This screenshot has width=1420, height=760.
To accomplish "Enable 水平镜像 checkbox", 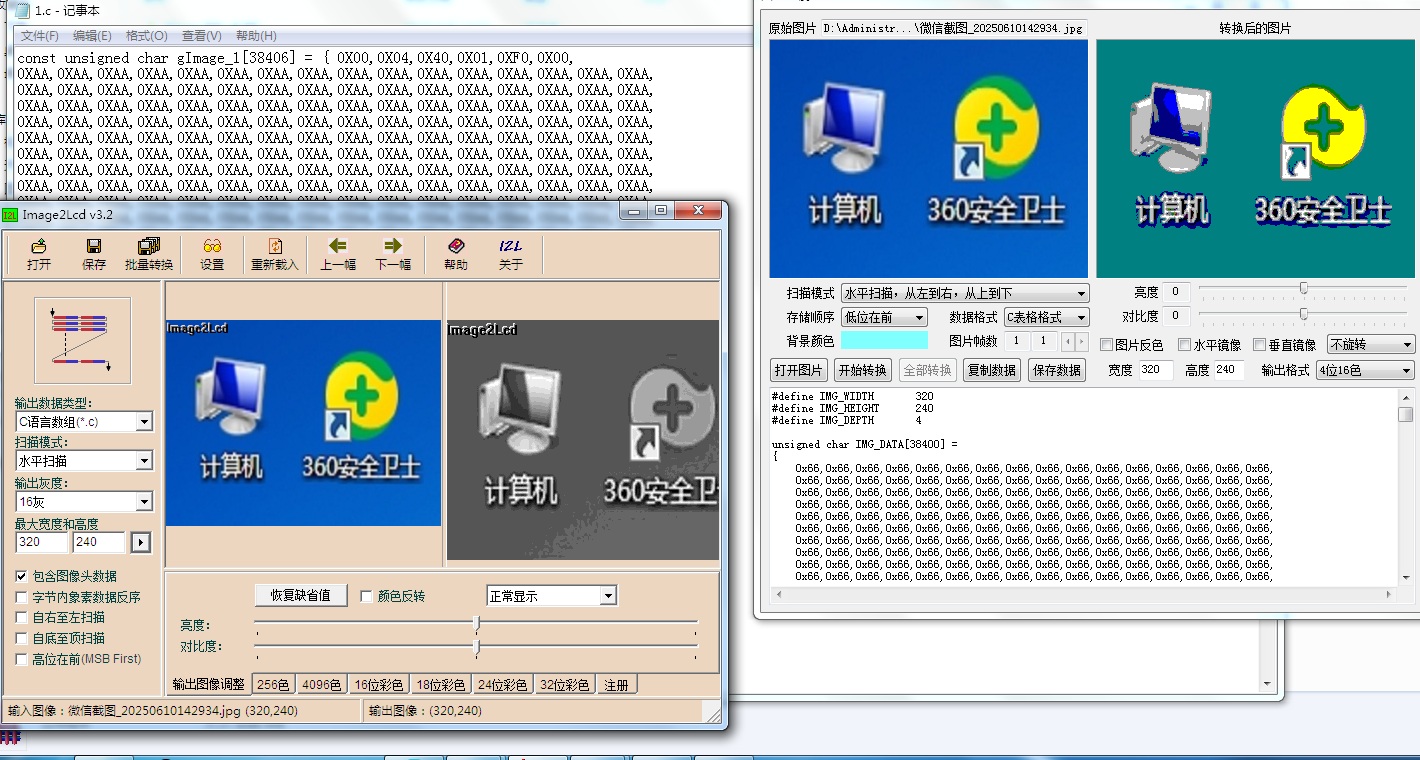I will click(x=1185, y=345).
